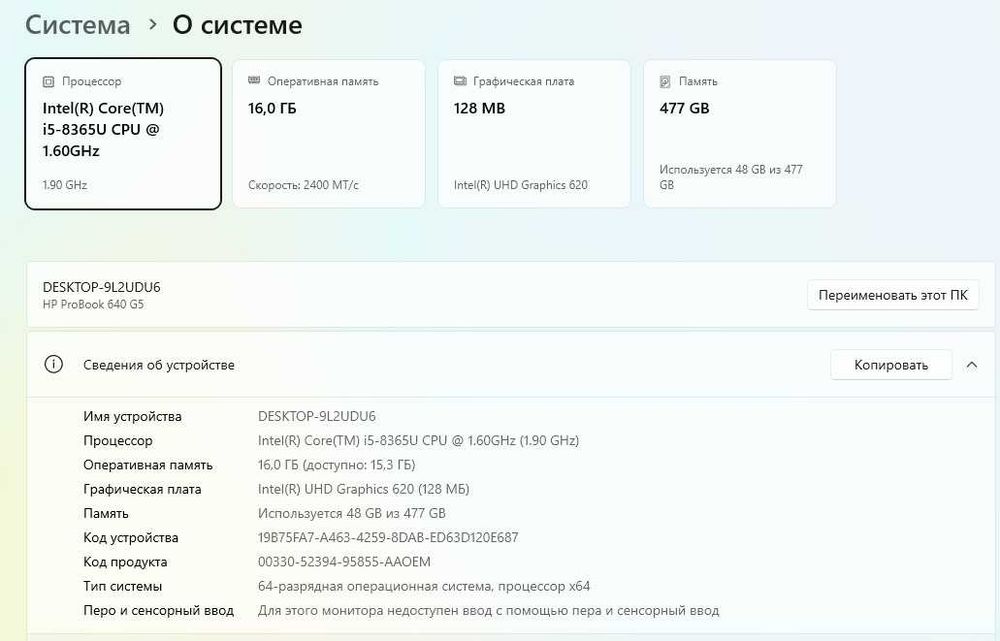Click the Сведения об устройстве heading

click(159, 365)
